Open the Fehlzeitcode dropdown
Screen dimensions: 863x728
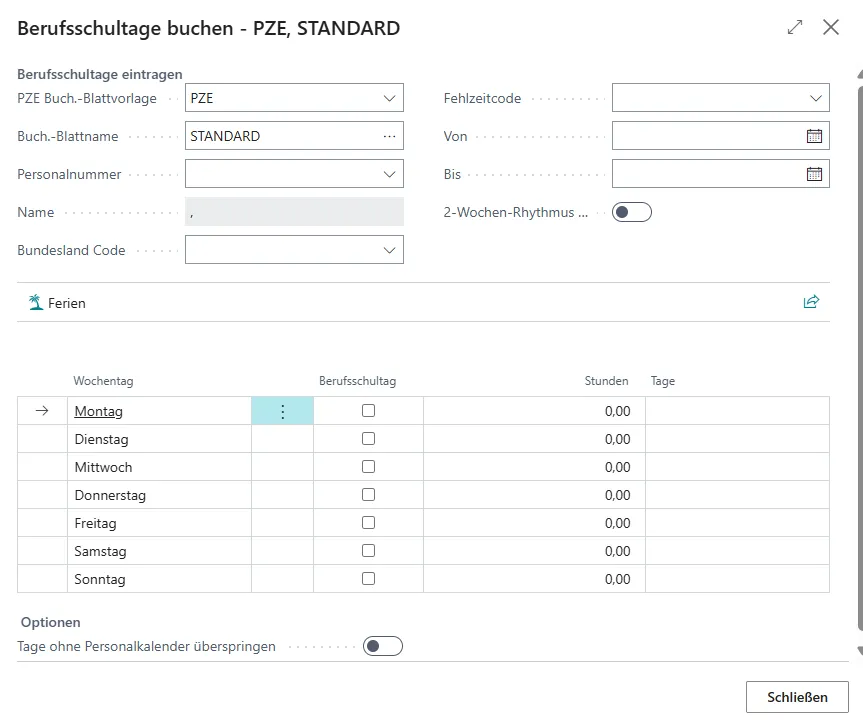click(x=816, y=97)
